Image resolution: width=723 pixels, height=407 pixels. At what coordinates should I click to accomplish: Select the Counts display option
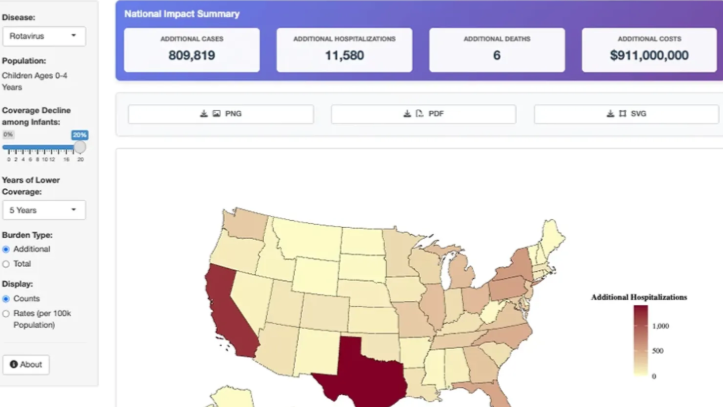(x=6, y=298)
